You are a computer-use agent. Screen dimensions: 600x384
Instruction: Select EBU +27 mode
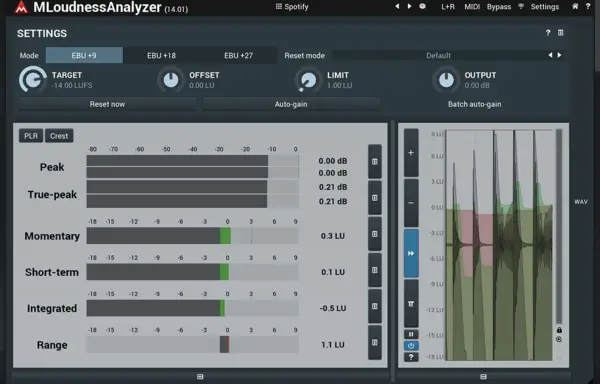pyautogui.click(x=238, y=55)
